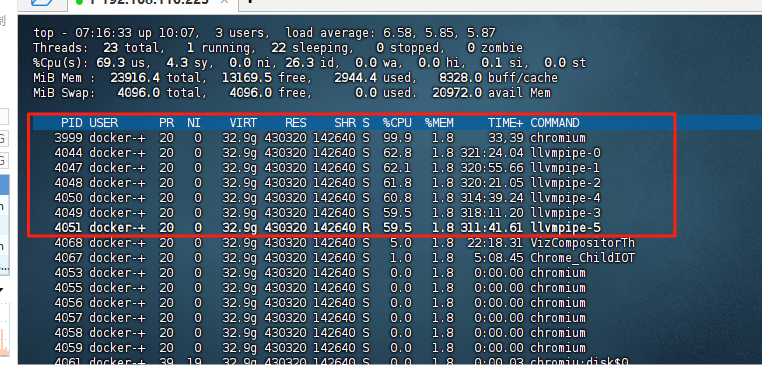
Task: Click the llvmpipe-5 command name
Action: click(x=565, y=228)
